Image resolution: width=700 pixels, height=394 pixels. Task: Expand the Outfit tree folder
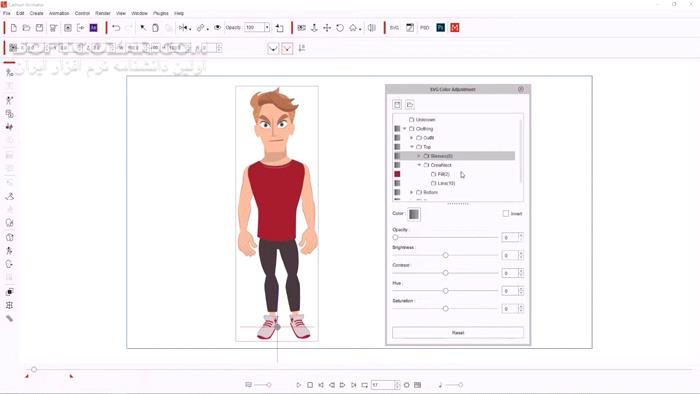coord(412,138)
